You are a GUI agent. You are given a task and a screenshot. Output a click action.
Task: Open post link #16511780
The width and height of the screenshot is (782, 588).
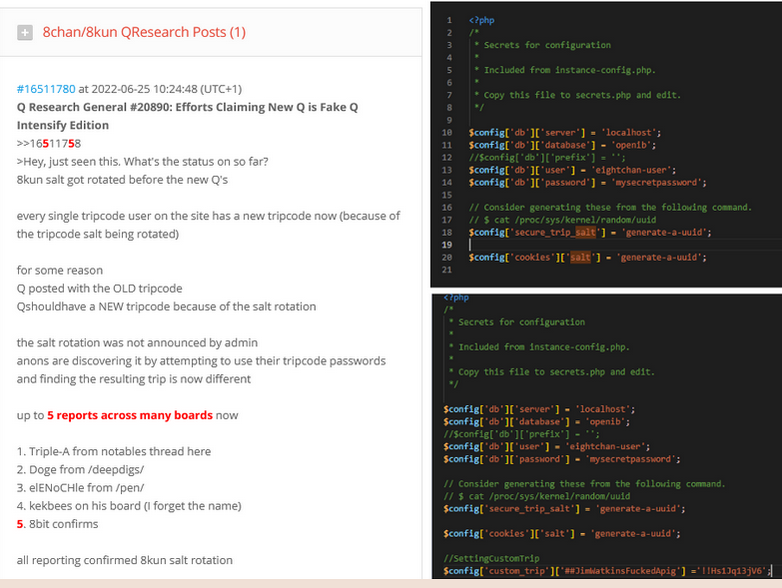coord(46,89)
